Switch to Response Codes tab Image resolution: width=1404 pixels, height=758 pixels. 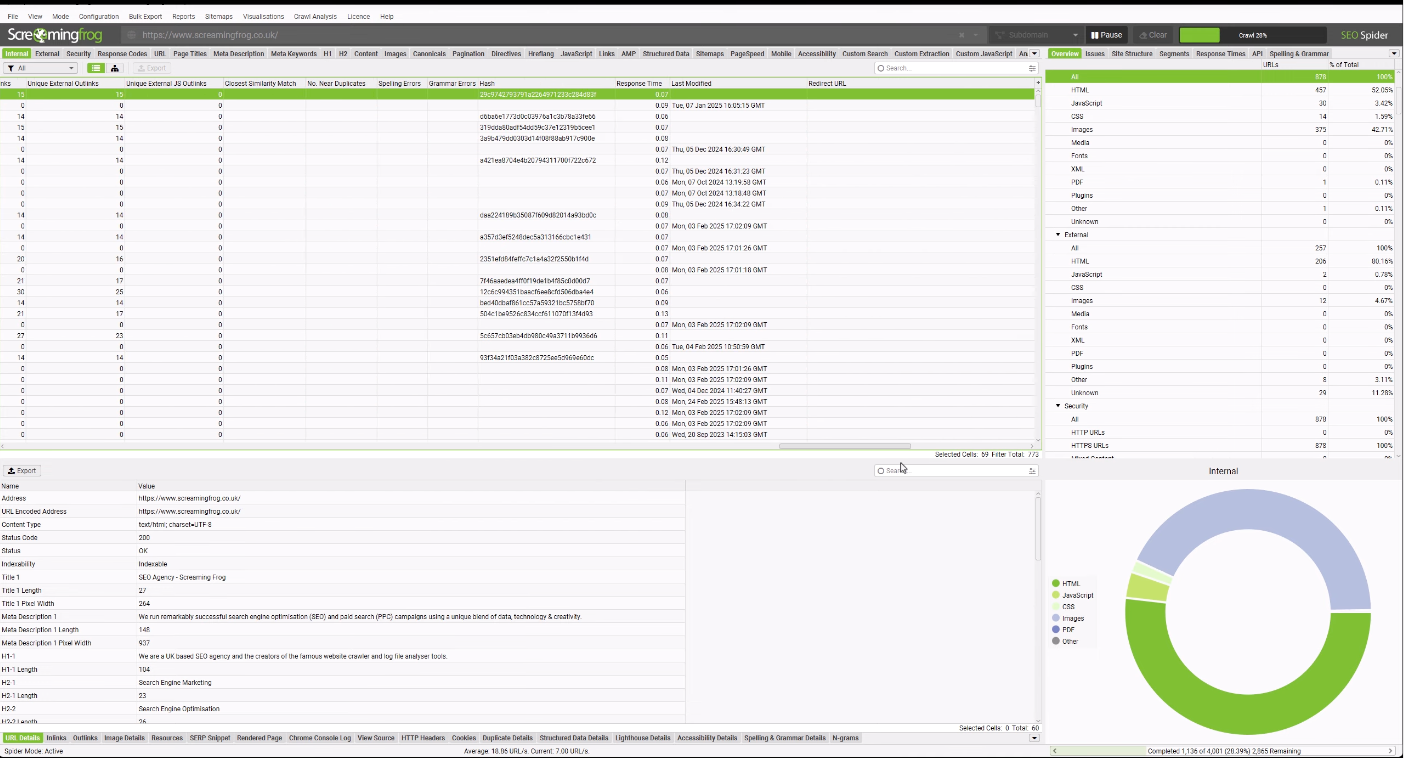tap(122, 53)
